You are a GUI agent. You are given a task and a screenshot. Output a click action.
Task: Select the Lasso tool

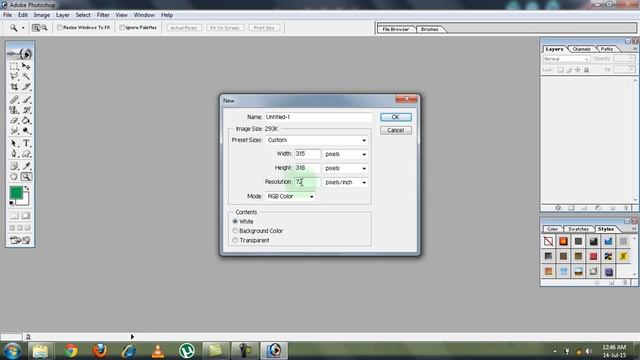coord(14,76)
